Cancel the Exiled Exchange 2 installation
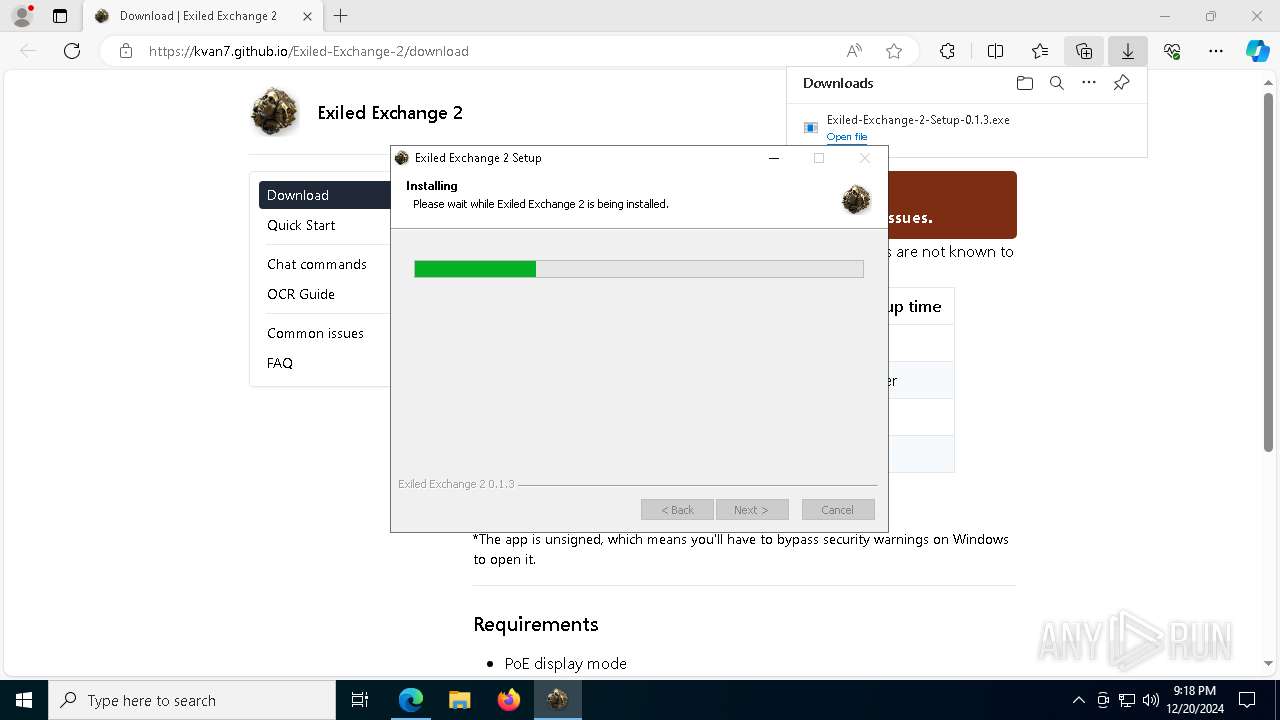 click(838, 510)
